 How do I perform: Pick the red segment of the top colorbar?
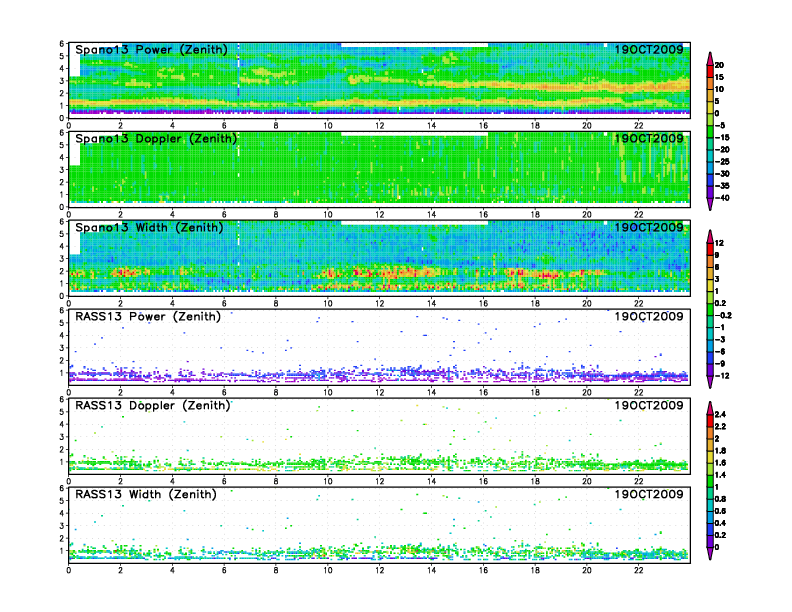point(710,71)
